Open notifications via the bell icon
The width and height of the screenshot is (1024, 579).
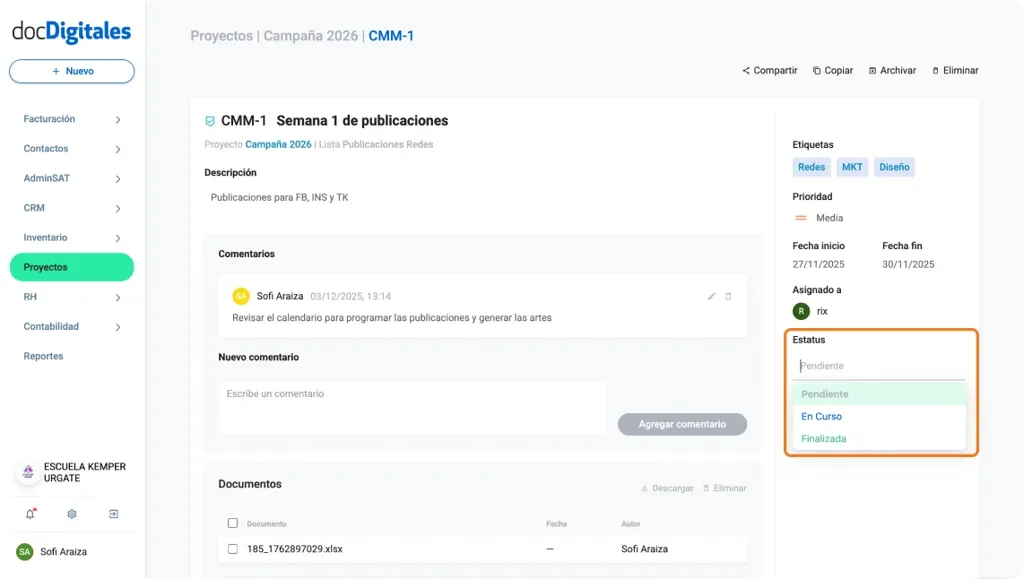(28, 513)
